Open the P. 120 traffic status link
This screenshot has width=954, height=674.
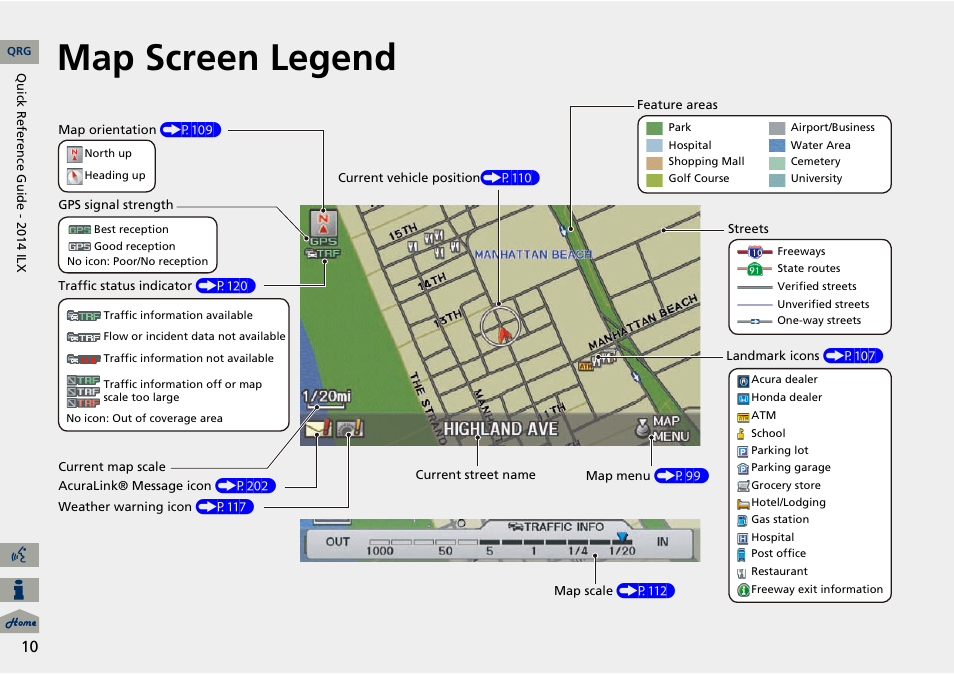[x=226, y=286]
